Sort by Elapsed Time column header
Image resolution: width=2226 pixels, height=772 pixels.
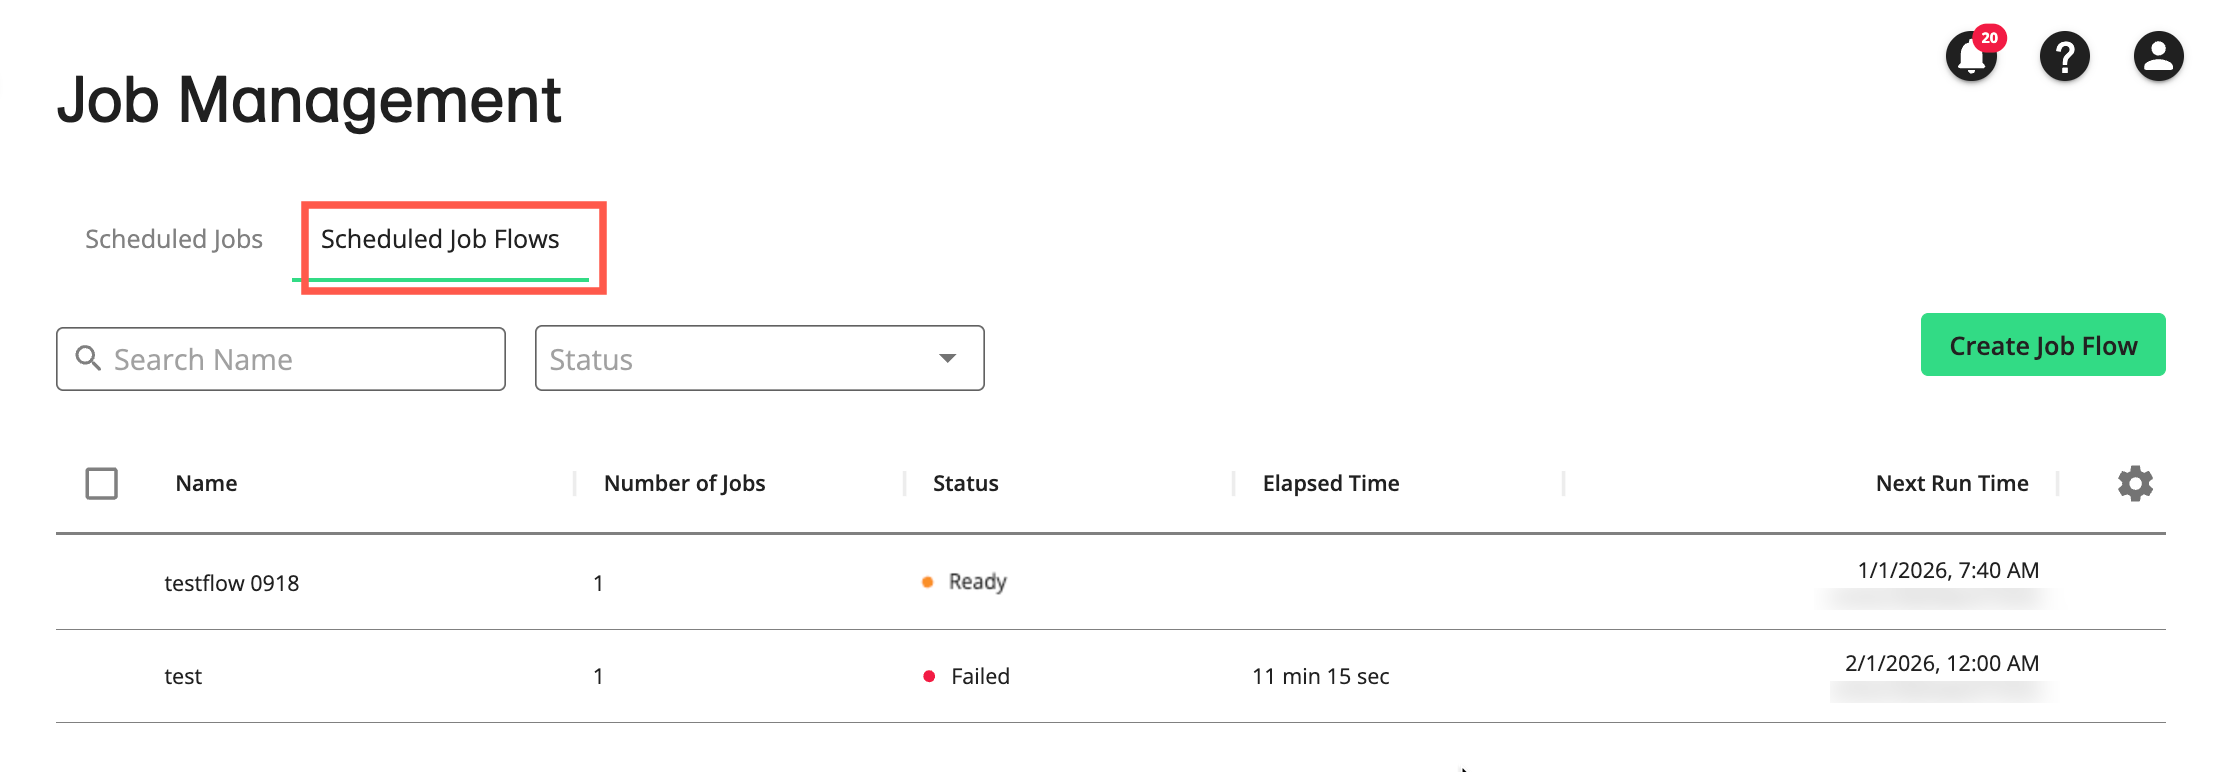tap(1330, 484)
